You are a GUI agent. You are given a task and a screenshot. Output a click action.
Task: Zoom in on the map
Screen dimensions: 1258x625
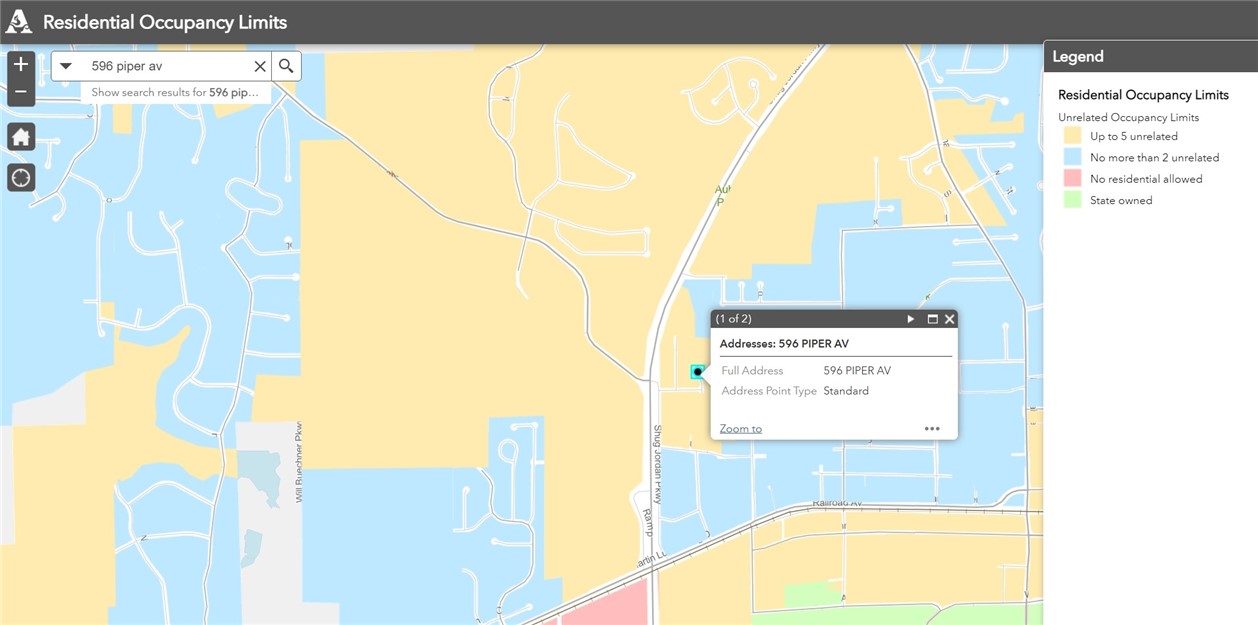tap(21, 65)
